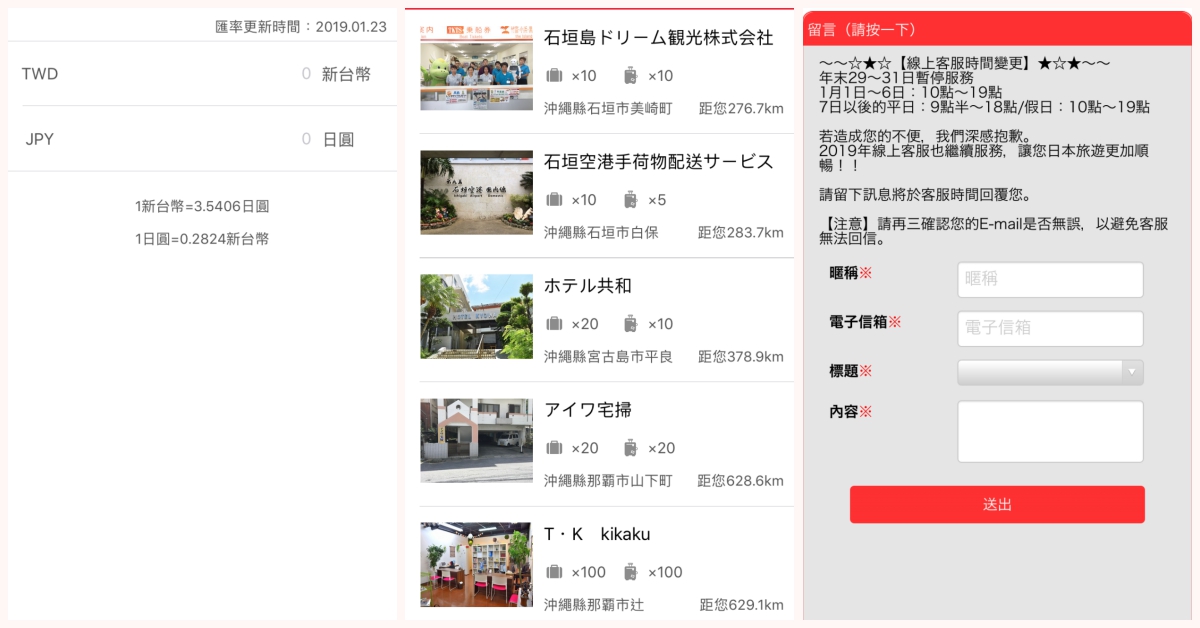The height and width of the screenshot is (628, 1200).
Task: Click carry-on luggage icon in 石垣空港手荷物配送サービス row
Action: [x=630, y=200]
